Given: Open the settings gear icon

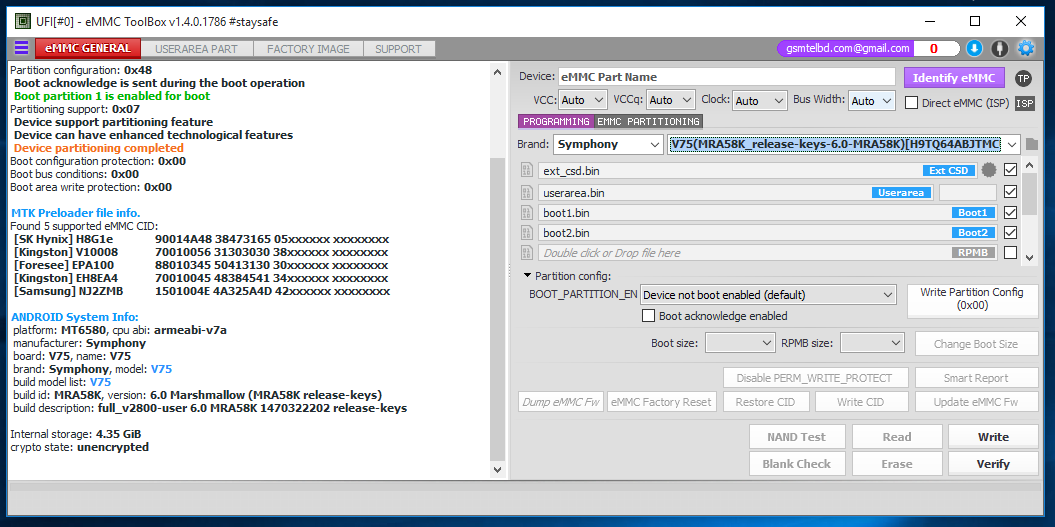Looking at the screenshot, I should (1025, 48).
